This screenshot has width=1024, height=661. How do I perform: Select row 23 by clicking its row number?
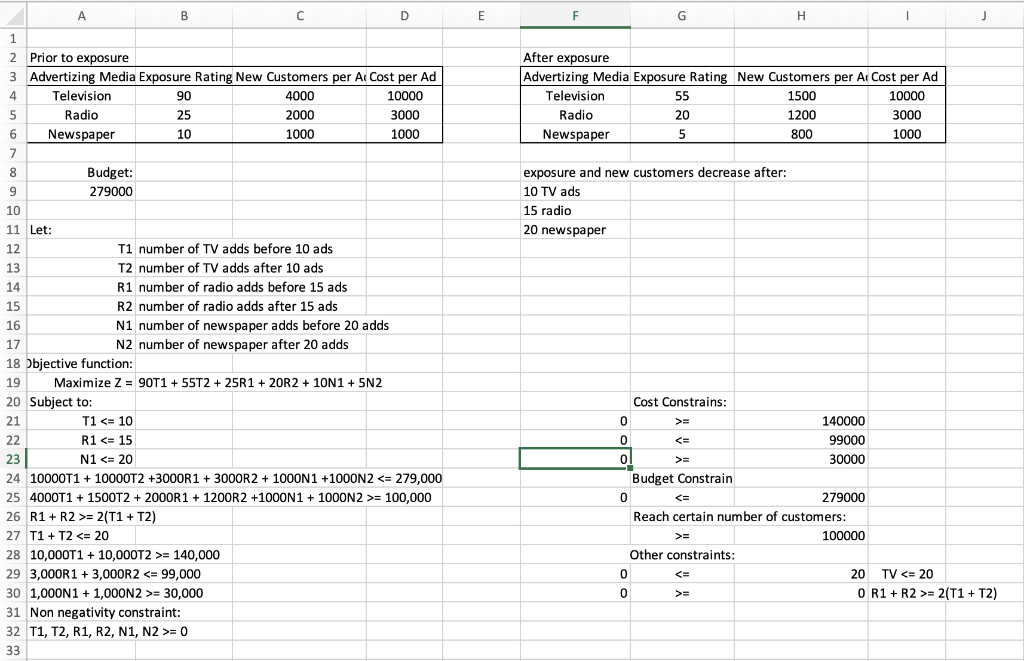coord(10,458)
